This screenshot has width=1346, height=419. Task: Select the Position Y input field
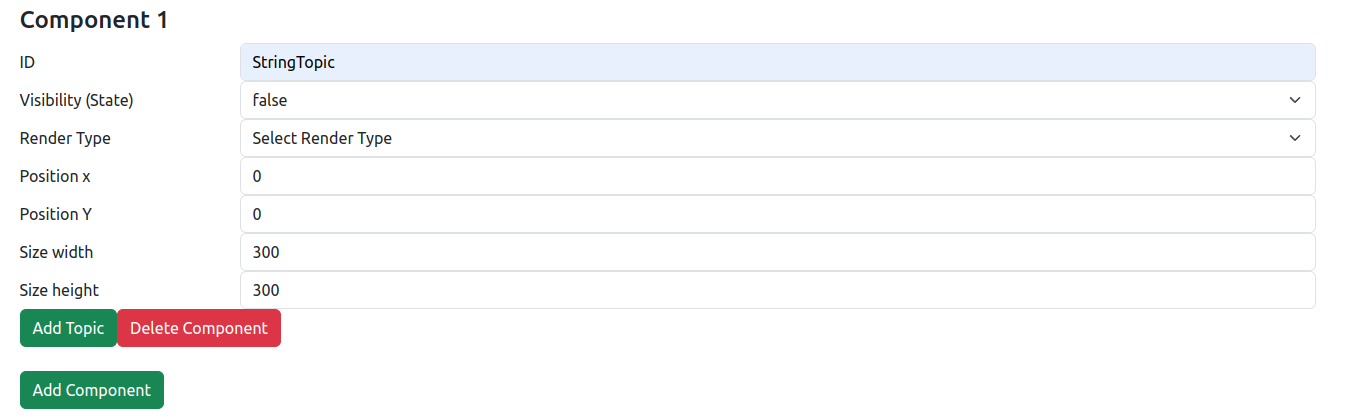(777, 214)
